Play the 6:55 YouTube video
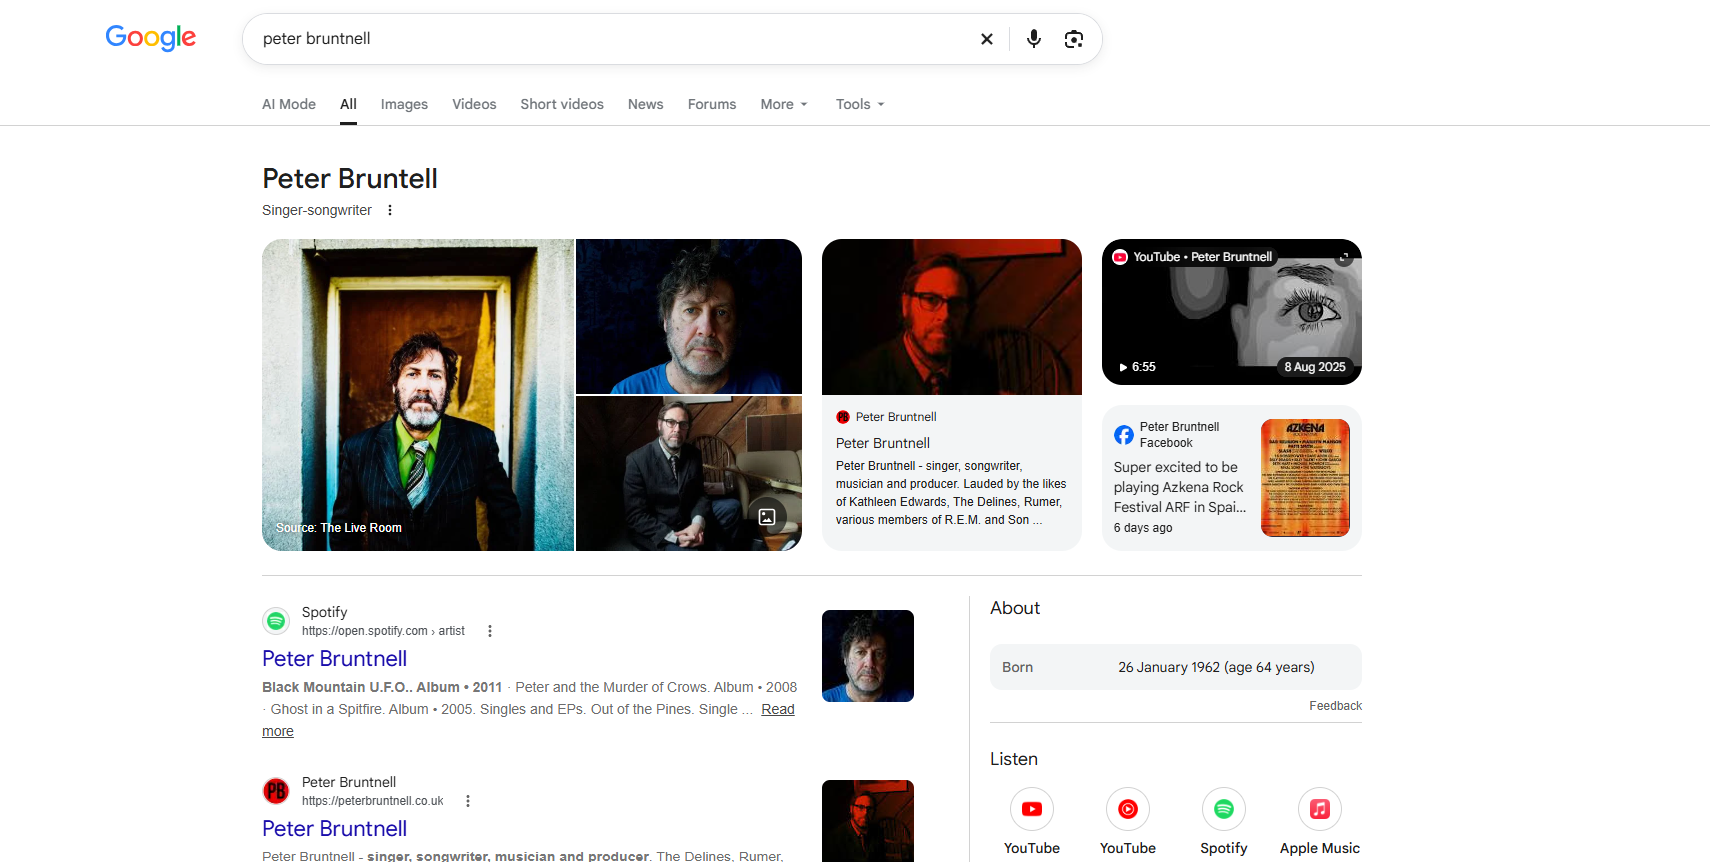1710x862 pixels. [1137, 367]
